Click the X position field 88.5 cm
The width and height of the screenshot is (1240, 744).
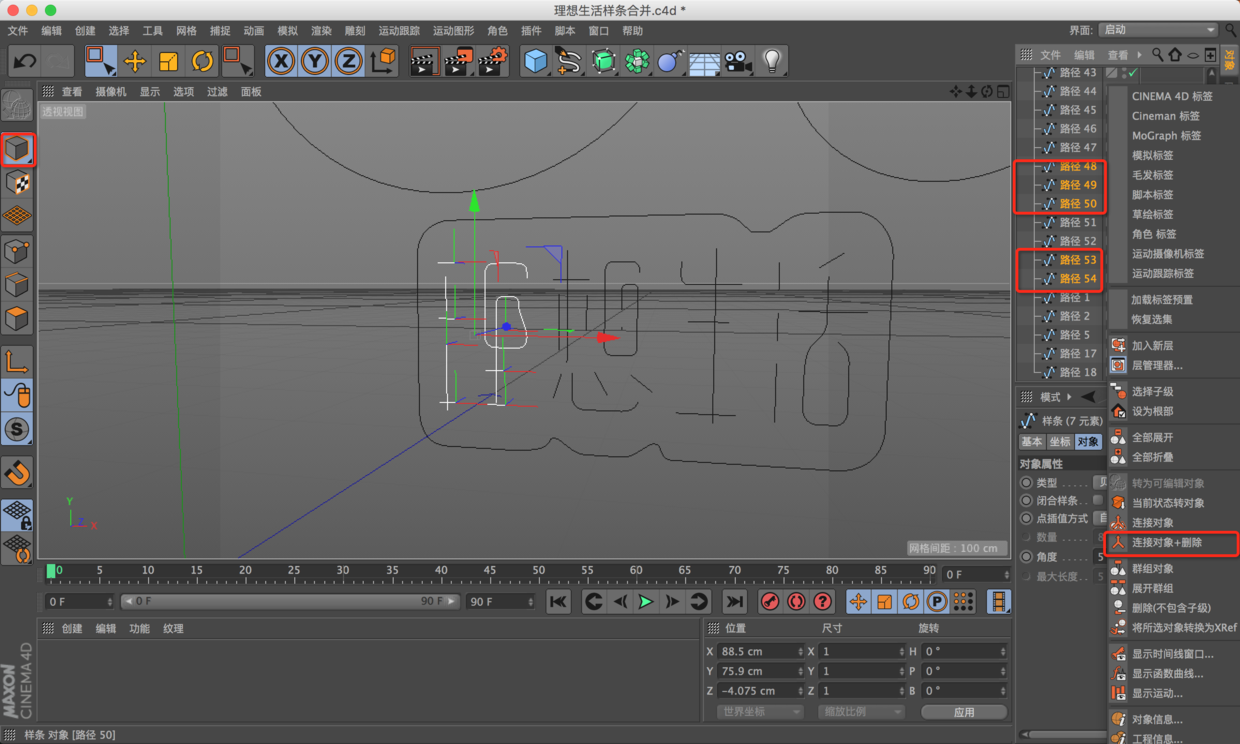[x=762, y=651]
